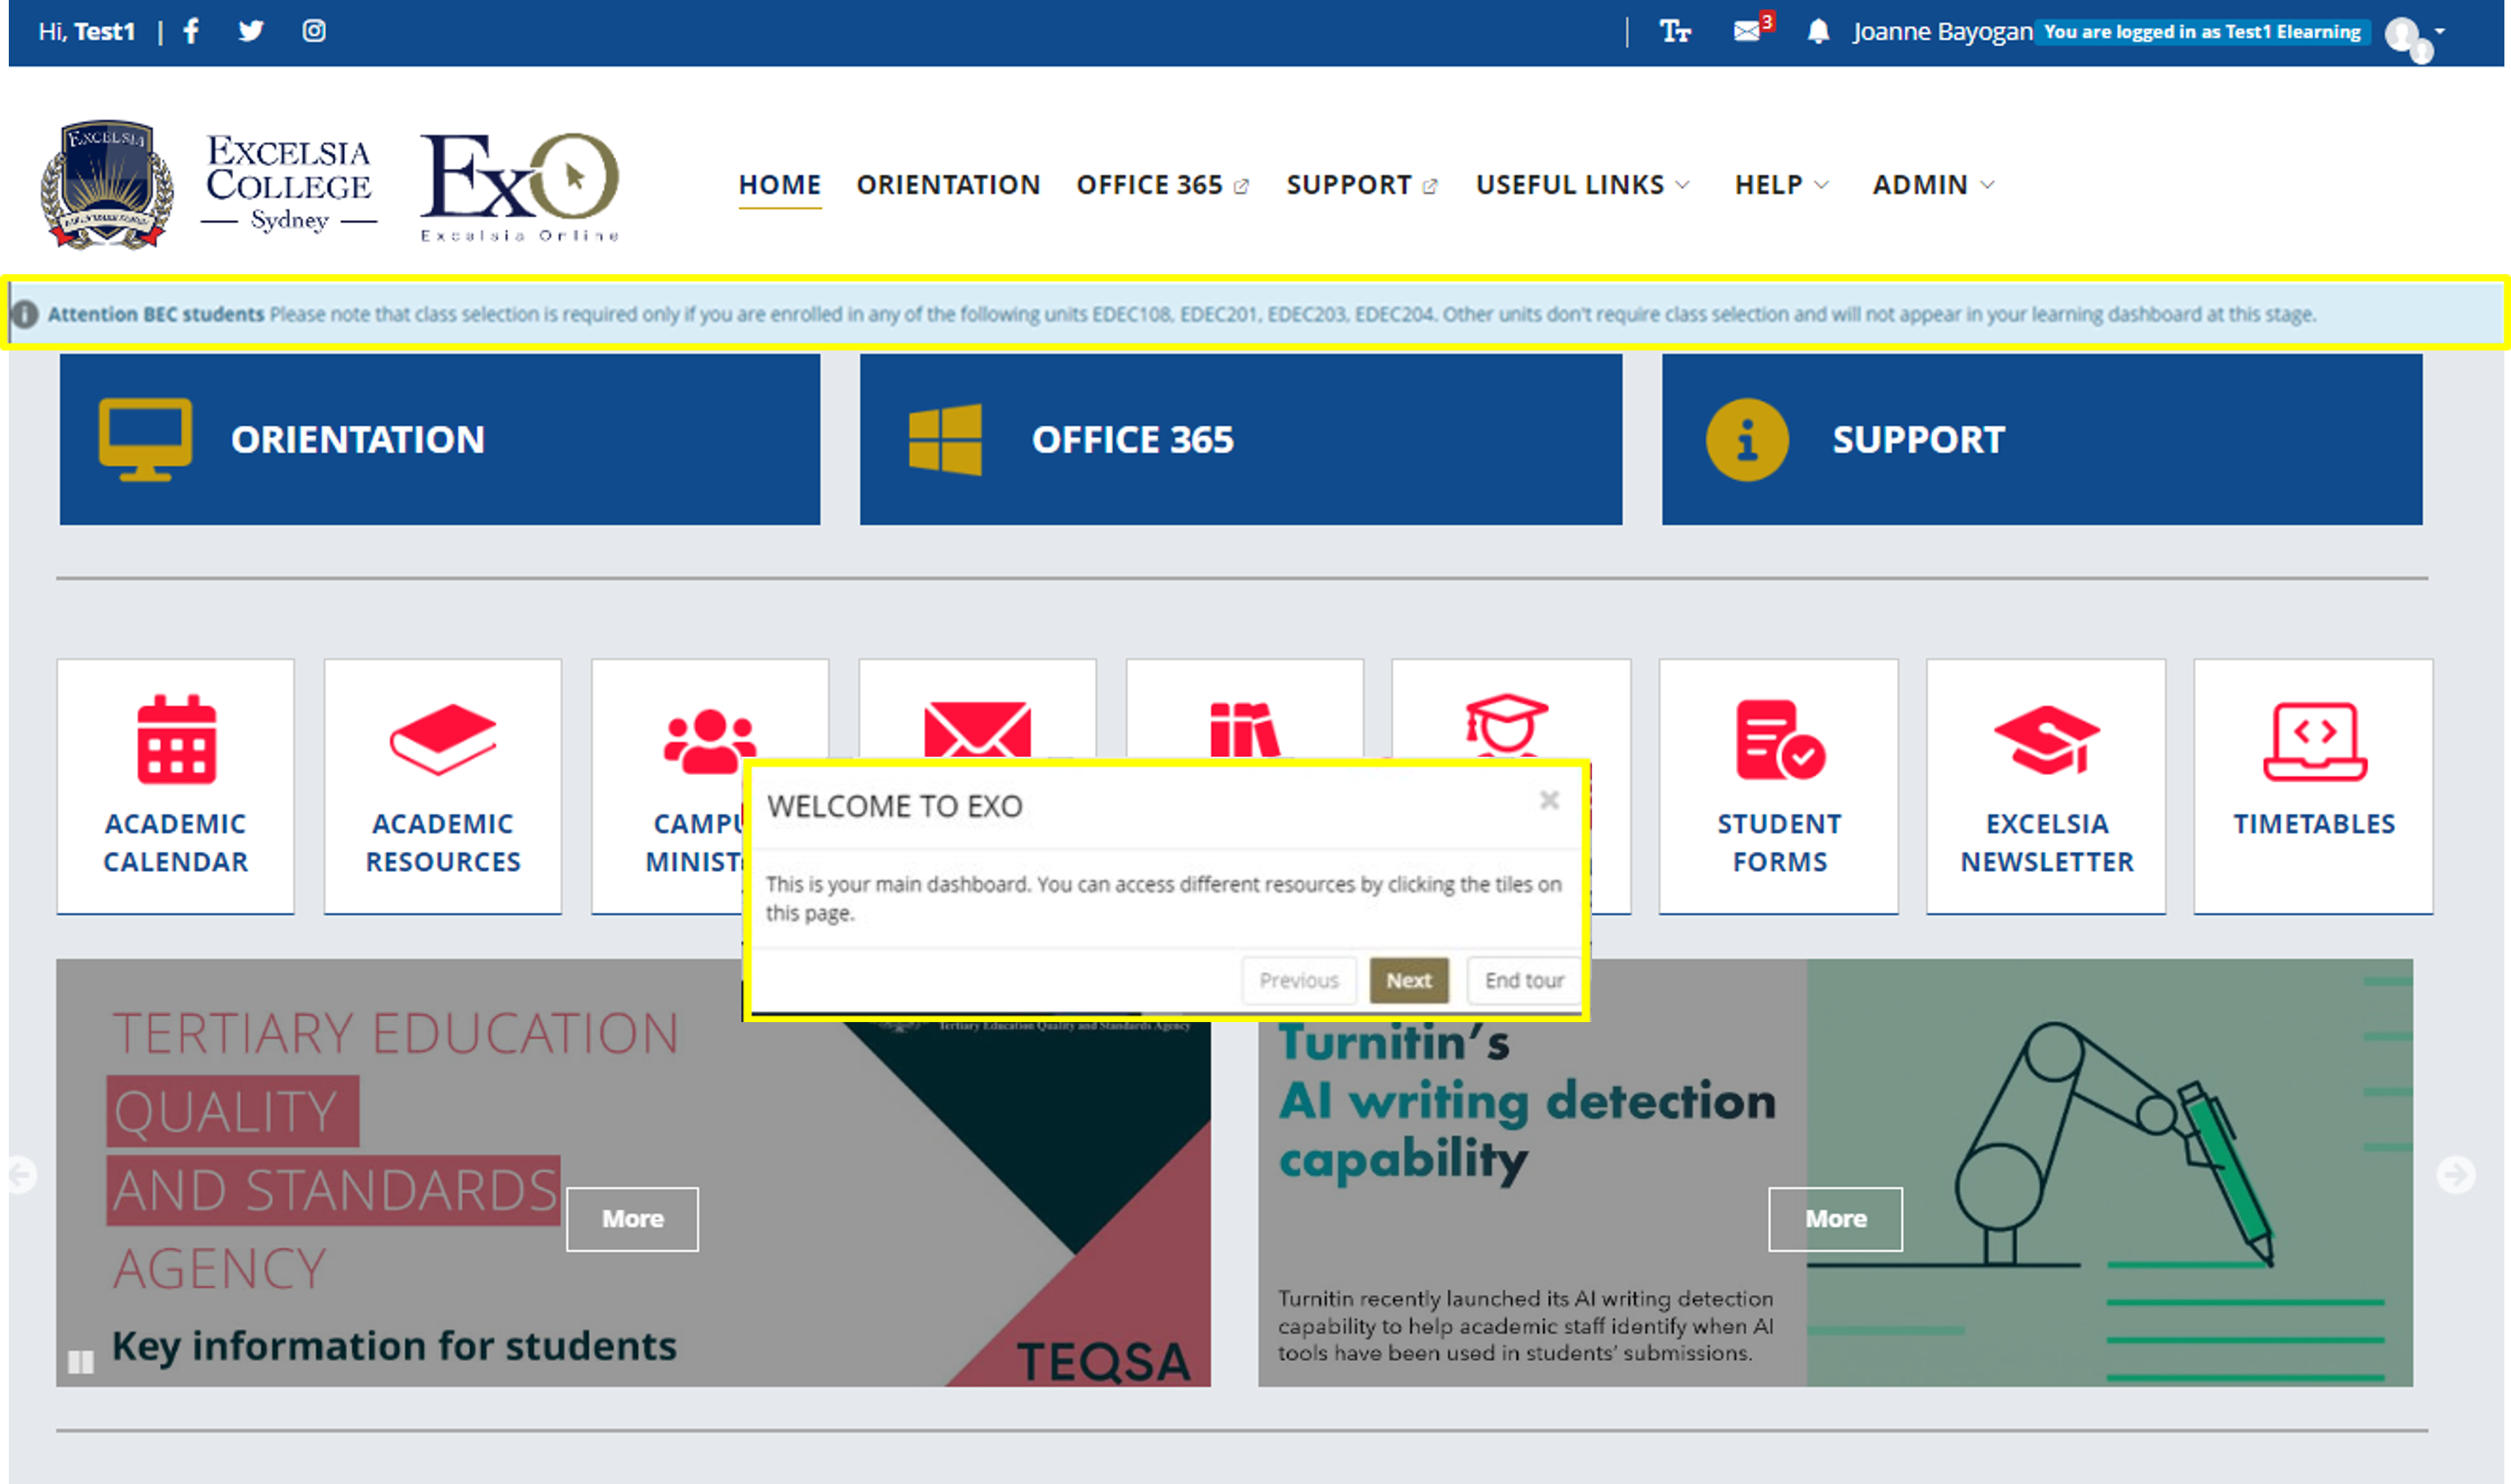Select ORIENTATION in the navigation menu
This screenshot has width=2511, height=1484.
click(947, 184)
